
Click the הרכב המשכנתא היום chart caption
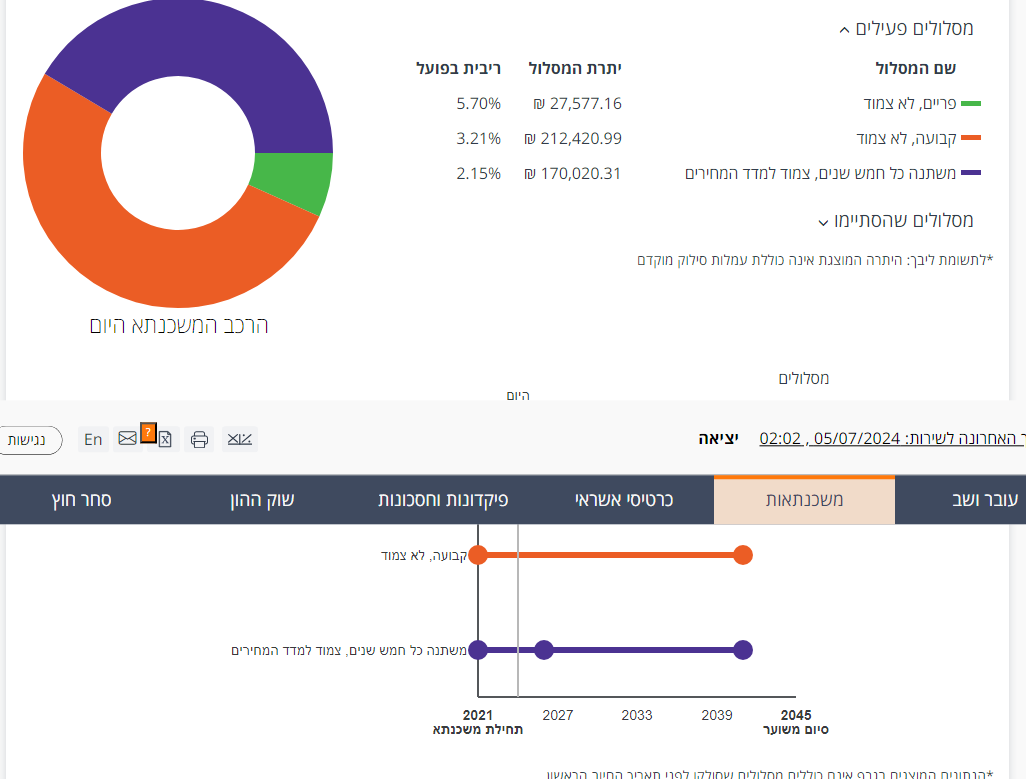[x=179, y=325]
